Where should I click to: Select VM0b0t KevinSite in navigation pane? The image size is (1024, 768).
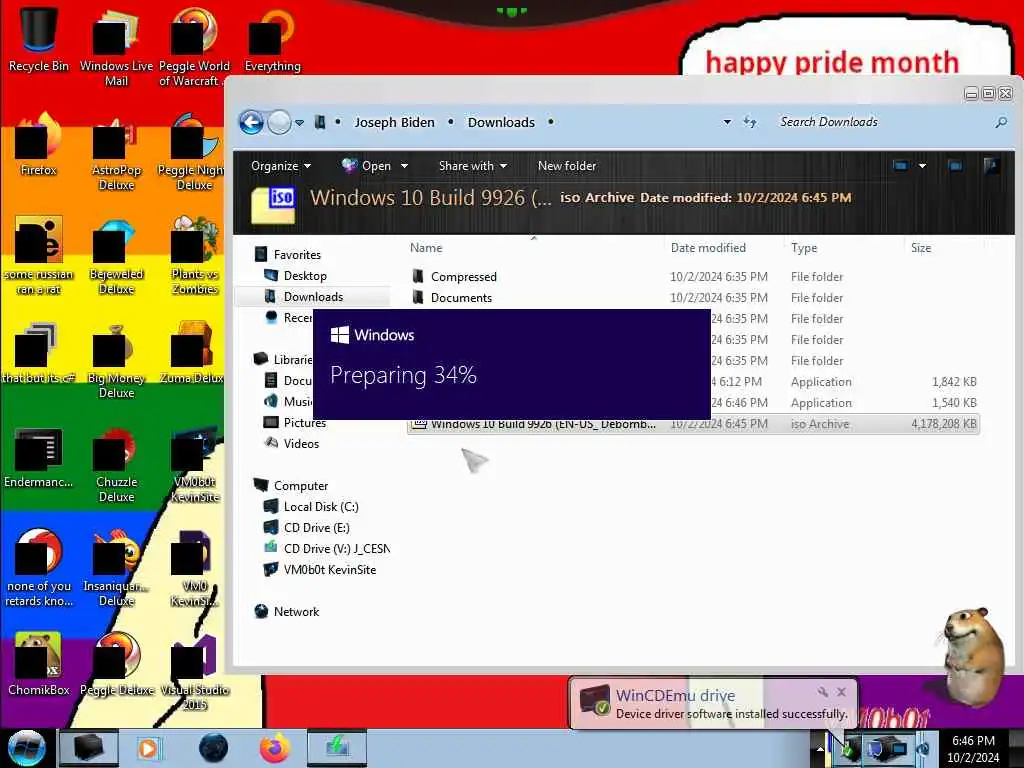point(320,569)
